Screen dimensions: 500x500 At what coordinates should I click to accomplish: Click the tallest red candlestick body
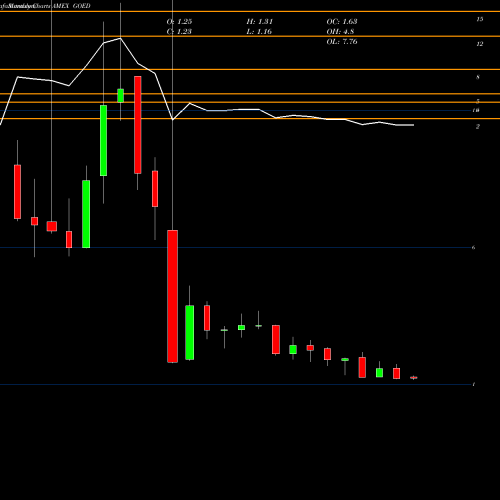pyautogui.click(x=172, y=296)
